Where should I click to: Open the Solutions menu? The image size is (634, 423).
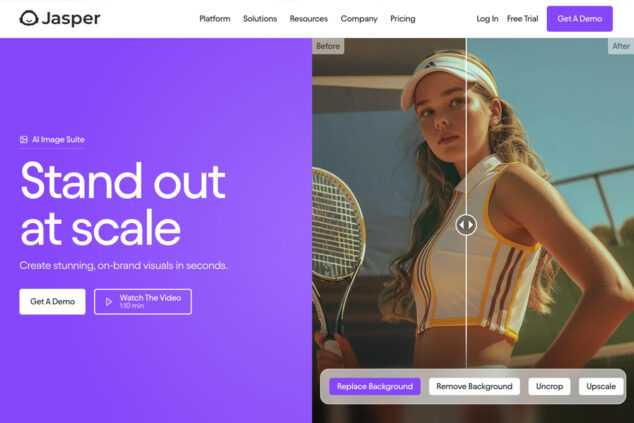point(260,19)
